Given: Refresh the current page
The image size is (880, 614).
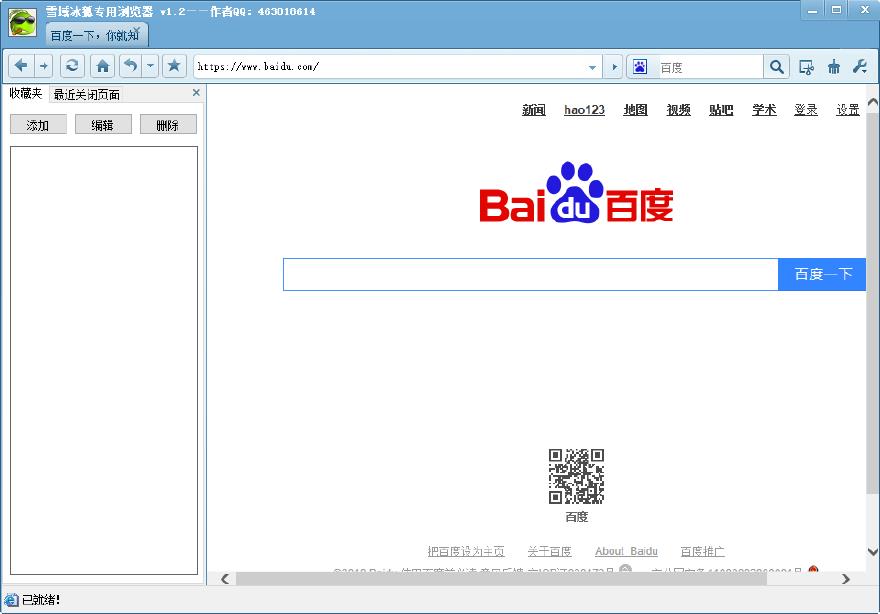Looking at the screenshot, I should (72, 66).
